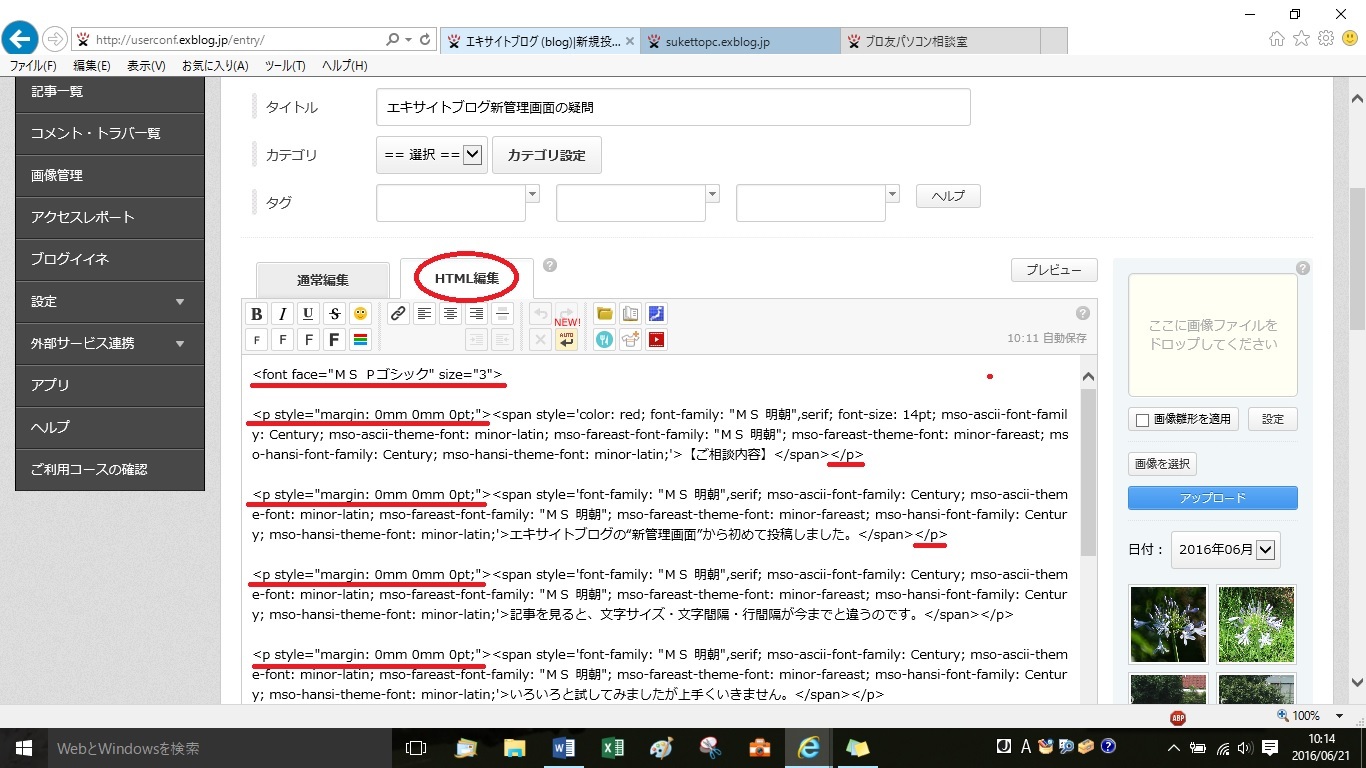This screenshot has width=1366, height=768.
Task: Open the カテゴリ == 選択 == dropdown
Action: click(431, 155)
